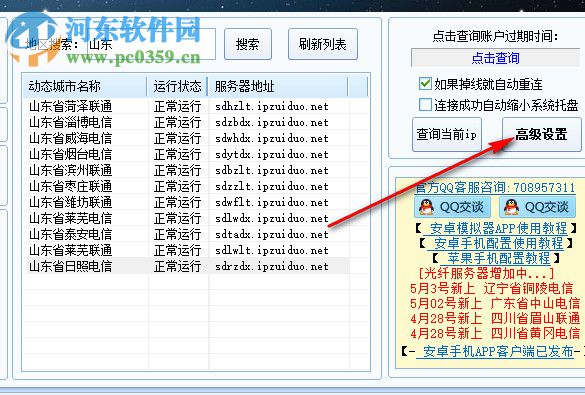Click the 刷新列表 button
Viewport: 585px width, 395px height.
(323, 44)
